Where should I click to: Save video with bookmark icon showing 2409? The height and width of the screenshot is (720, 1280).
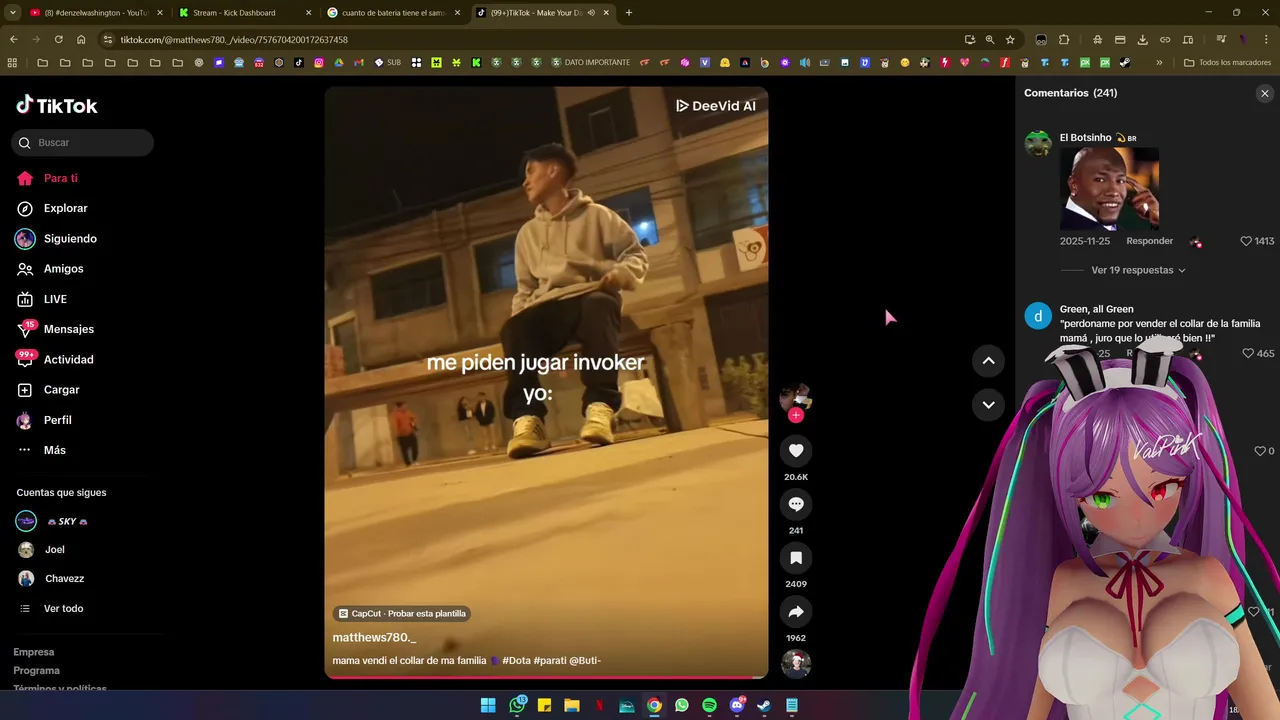tap(796, 558)
